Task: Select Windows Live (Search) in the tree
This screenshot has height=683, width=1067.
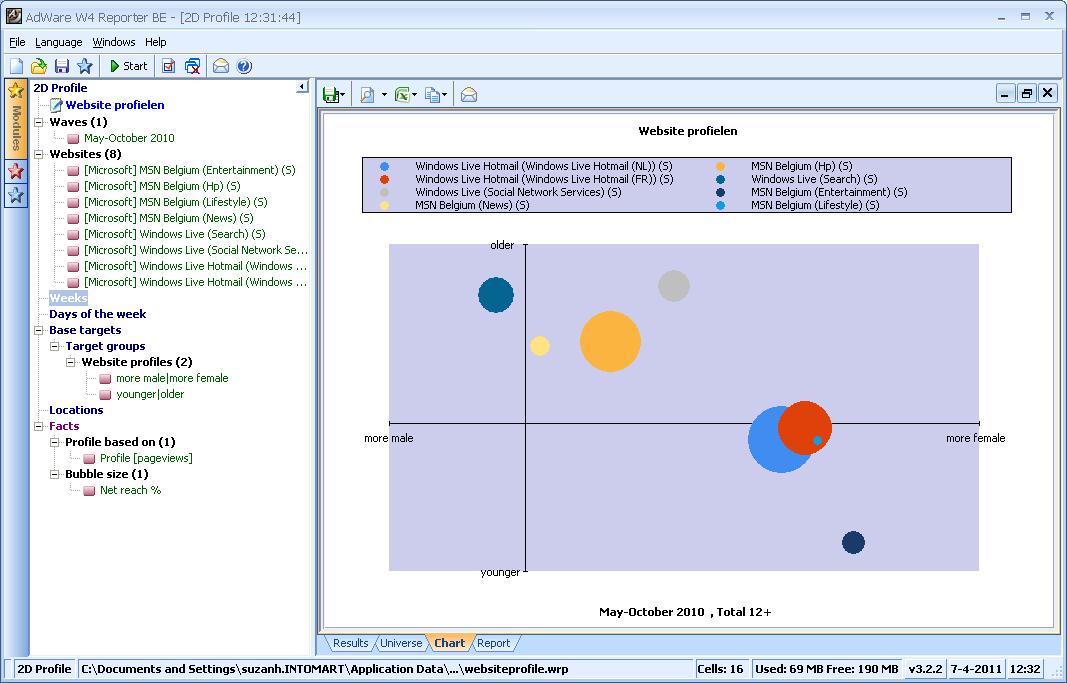Action: [x=174, y=234]
